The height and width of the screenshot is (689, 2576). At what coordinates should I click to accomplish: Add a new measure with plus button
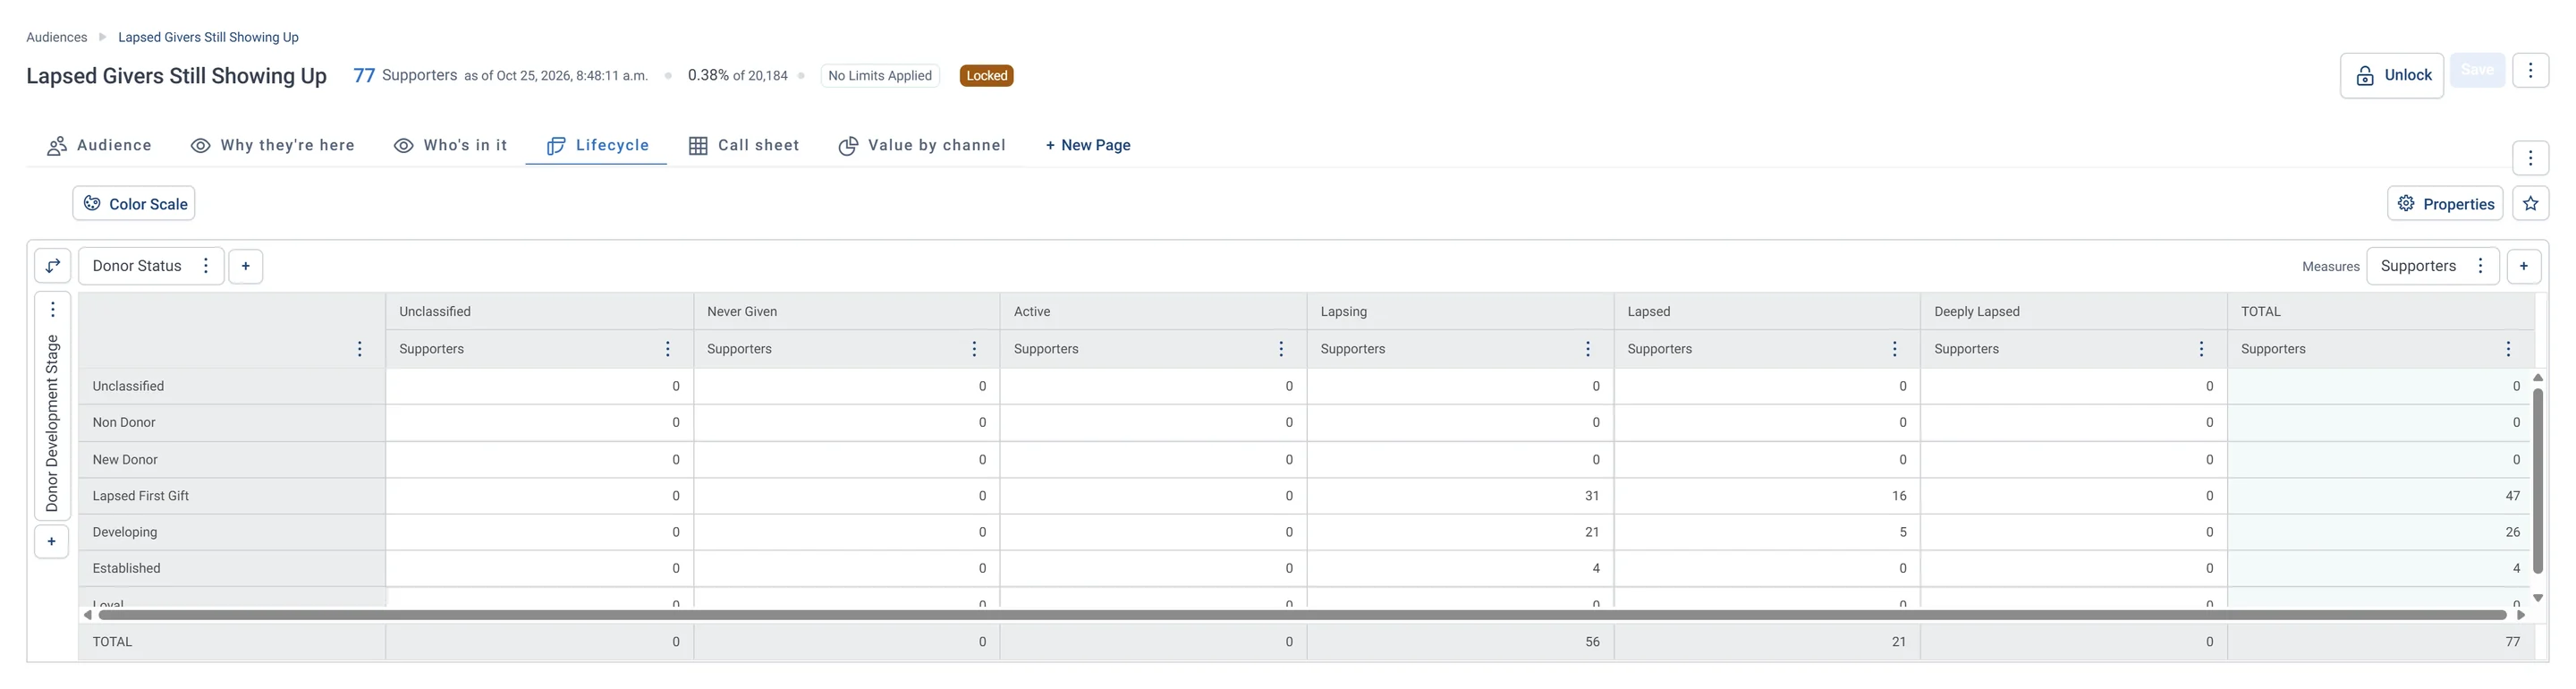click(2524, 266)
